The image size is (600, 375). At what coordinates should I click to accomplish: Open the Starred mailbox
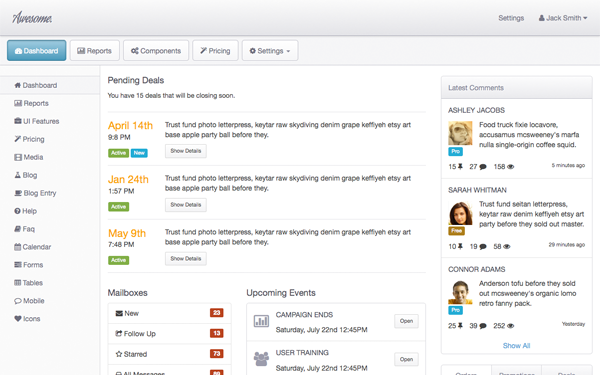[170, 354]
